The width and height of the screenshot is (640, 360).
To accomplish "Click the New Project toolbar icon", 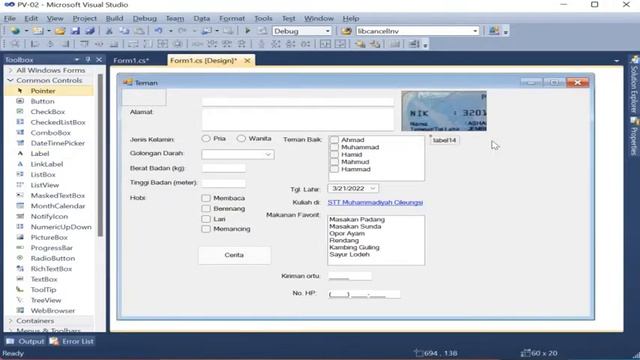I will pyautogui.click(x=15, y=31).
